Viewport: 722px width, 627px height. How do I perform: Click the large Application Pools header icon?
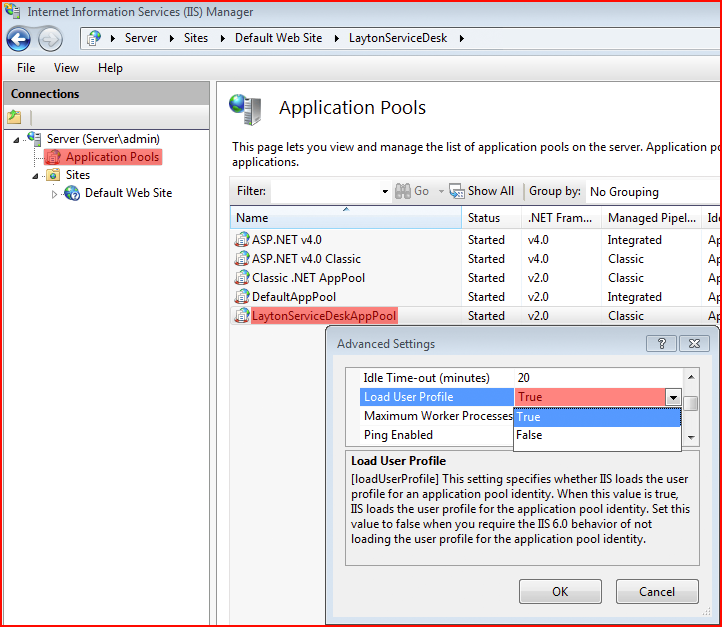tap(245, 110)
